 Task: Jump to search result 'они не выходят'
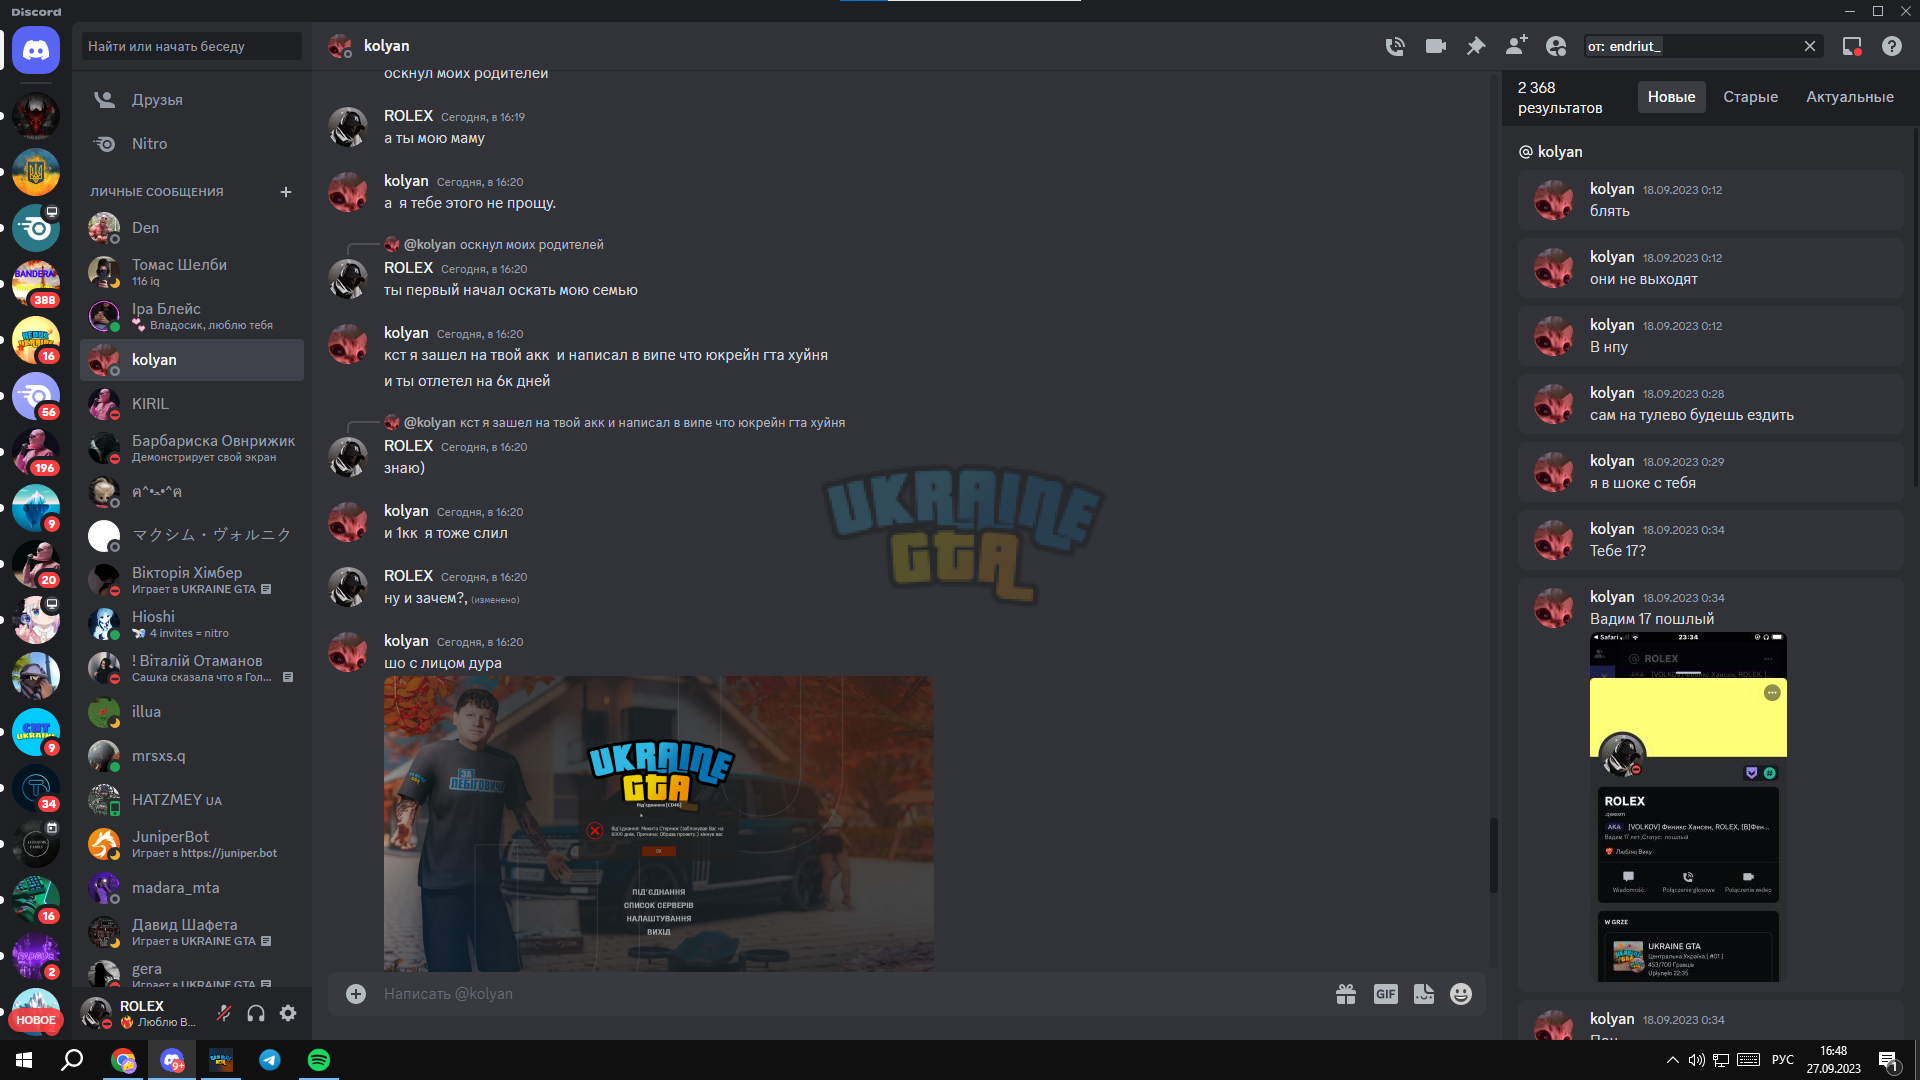(1710, 268)
